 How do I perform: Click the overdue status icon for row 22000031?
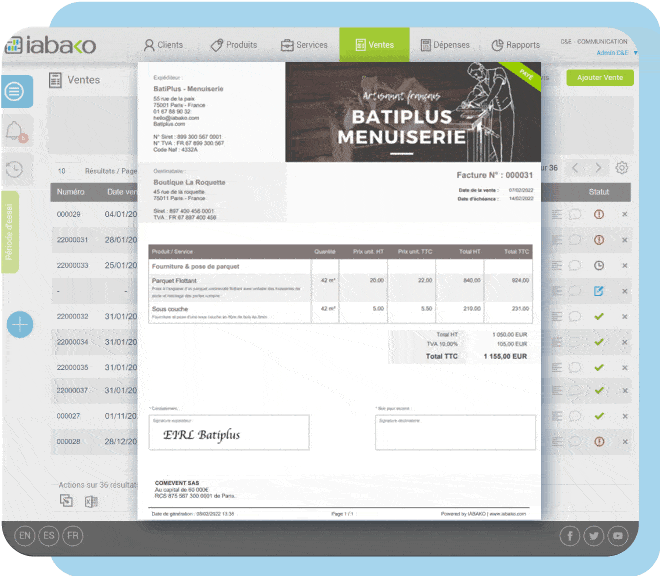[599, 240]
